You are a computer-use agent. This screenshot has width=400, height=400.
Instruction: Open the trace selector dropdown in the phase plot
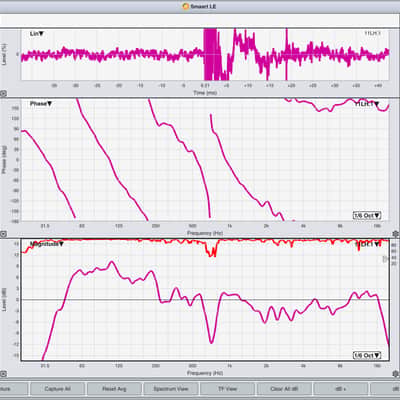coord(367,104)
